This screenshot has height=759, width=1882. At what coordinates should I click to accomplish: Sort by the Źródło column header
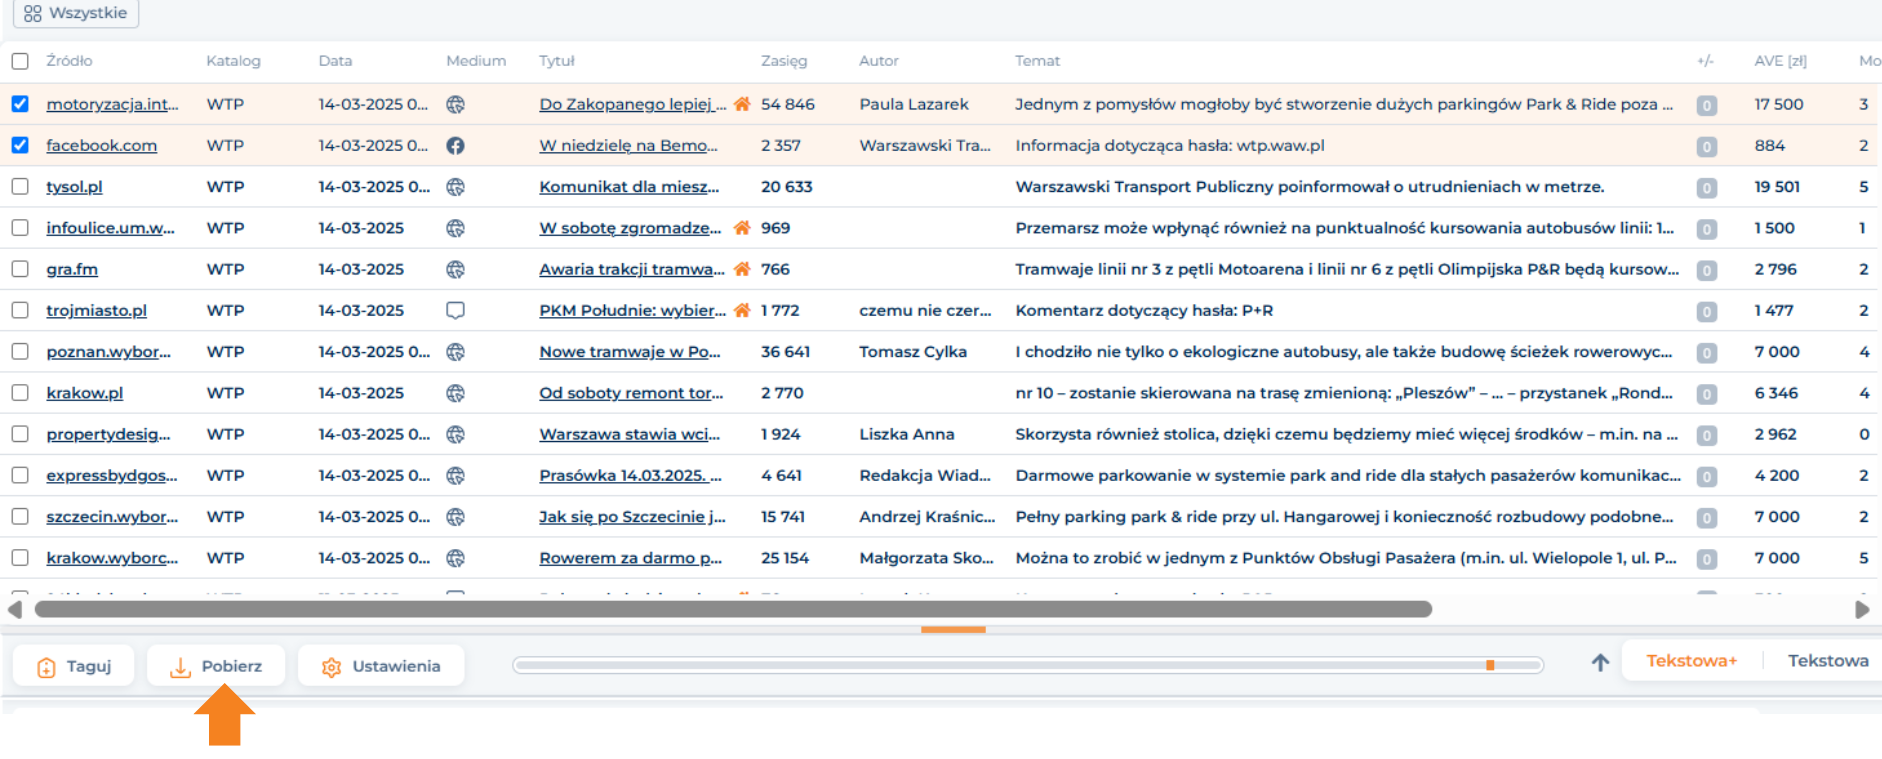pos(69,61)
